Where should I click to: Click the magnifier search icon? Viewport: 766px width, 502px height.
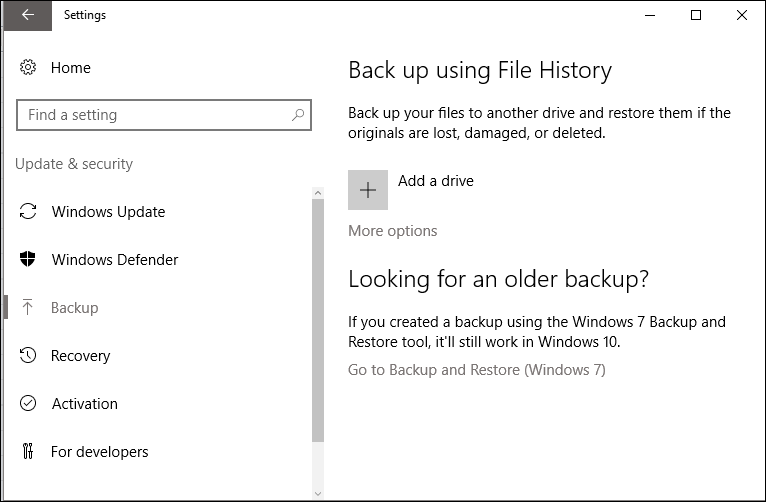click(298, 115)
